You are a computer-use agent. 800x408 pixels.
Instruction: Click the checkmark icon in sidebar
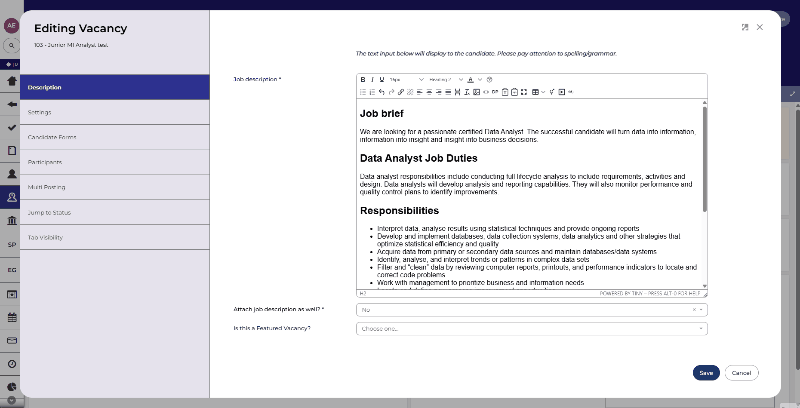12,128
